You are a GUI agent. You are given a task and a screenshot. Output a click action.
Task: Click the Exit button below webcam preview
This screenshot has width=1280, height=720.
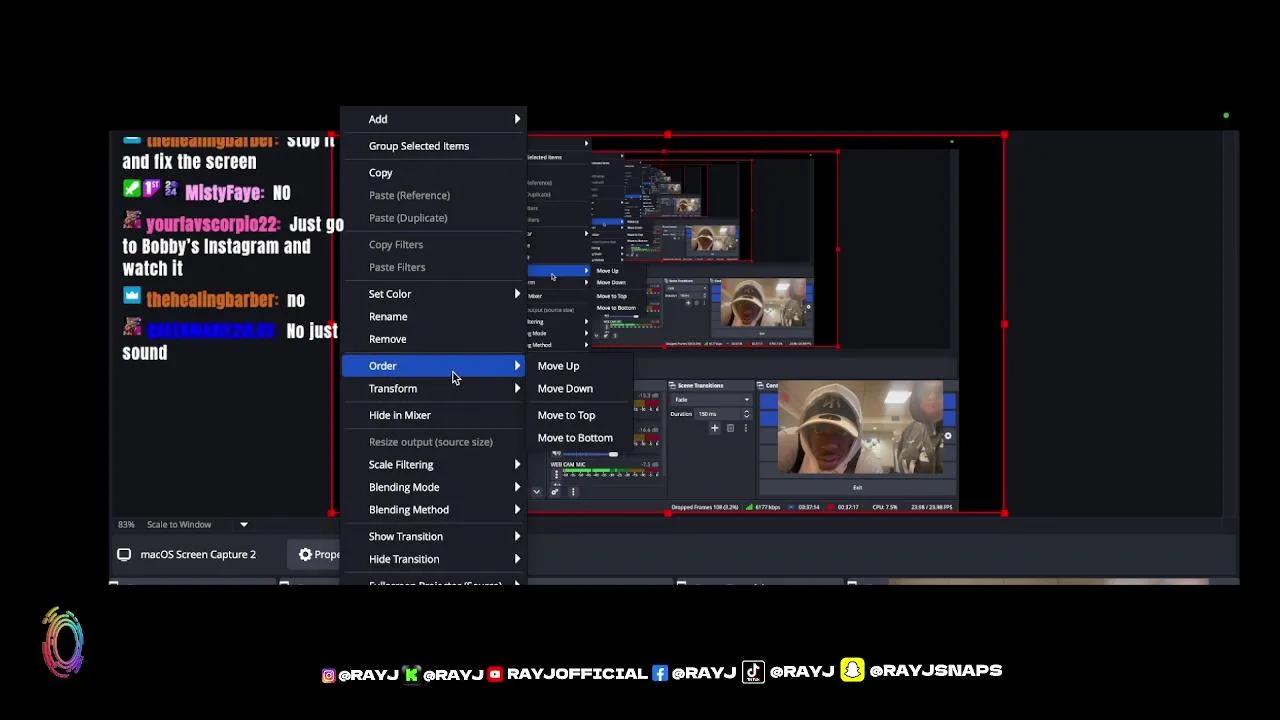coord(857,488)
